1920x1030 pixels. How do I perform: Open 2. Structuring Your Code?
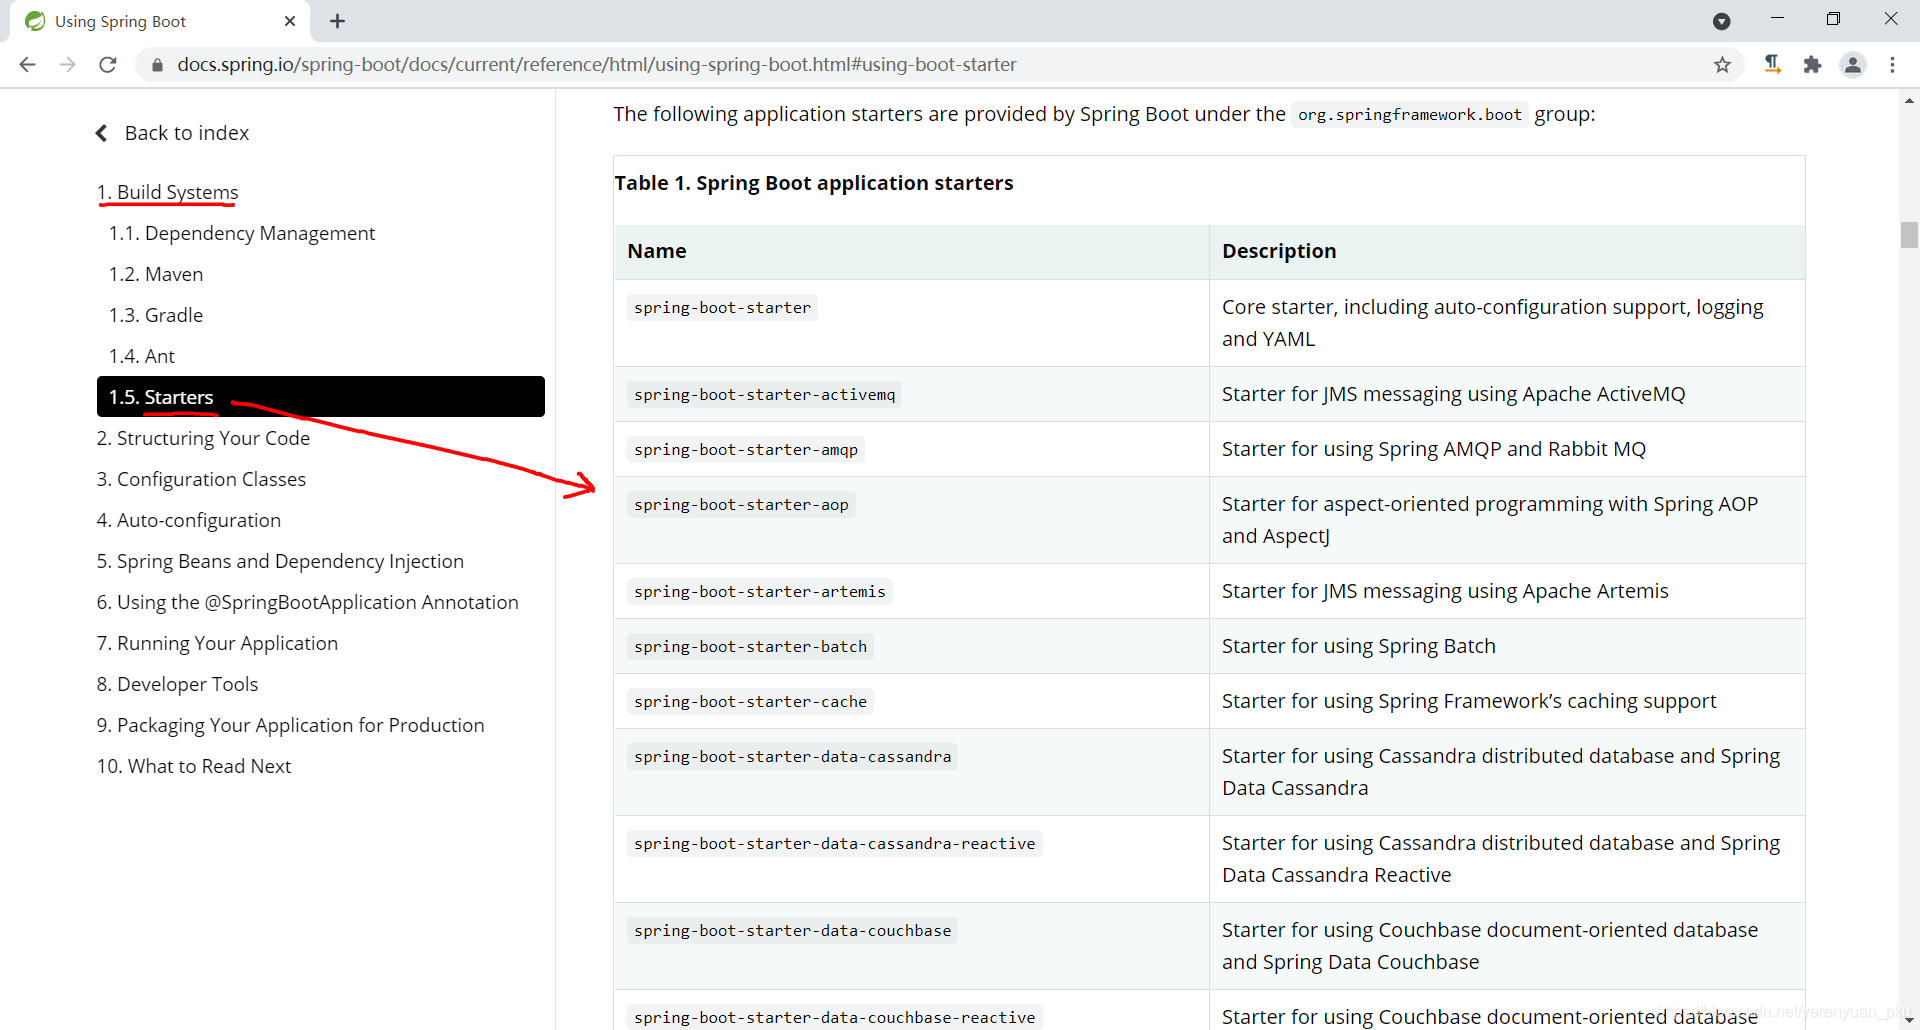pyautogui.click(x=203, y=438)
